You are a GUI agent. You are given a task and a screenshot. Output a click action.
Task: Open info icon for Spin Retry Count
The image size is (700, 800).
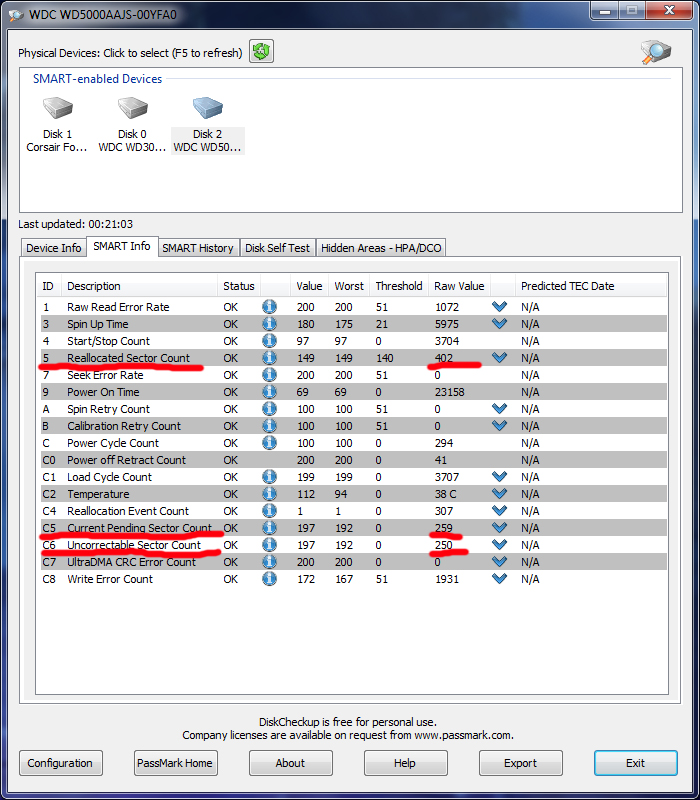tap(269, 409)
